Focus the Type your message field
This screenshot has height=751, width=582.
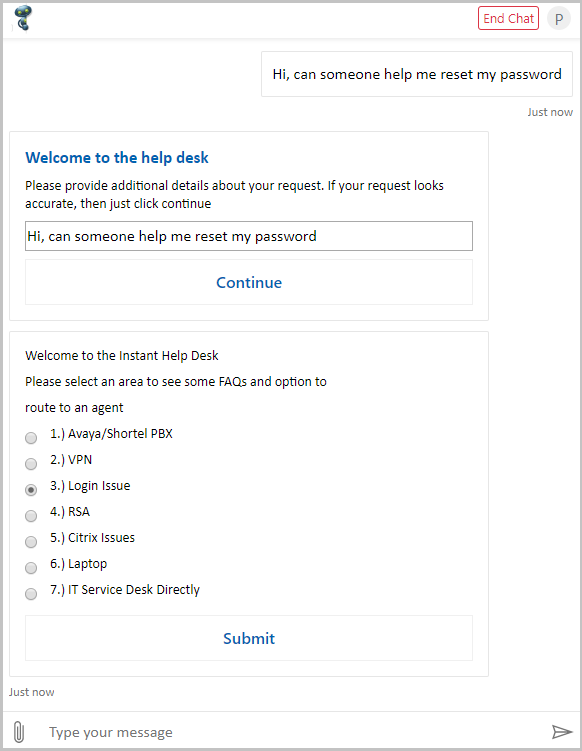pos(287,732)
